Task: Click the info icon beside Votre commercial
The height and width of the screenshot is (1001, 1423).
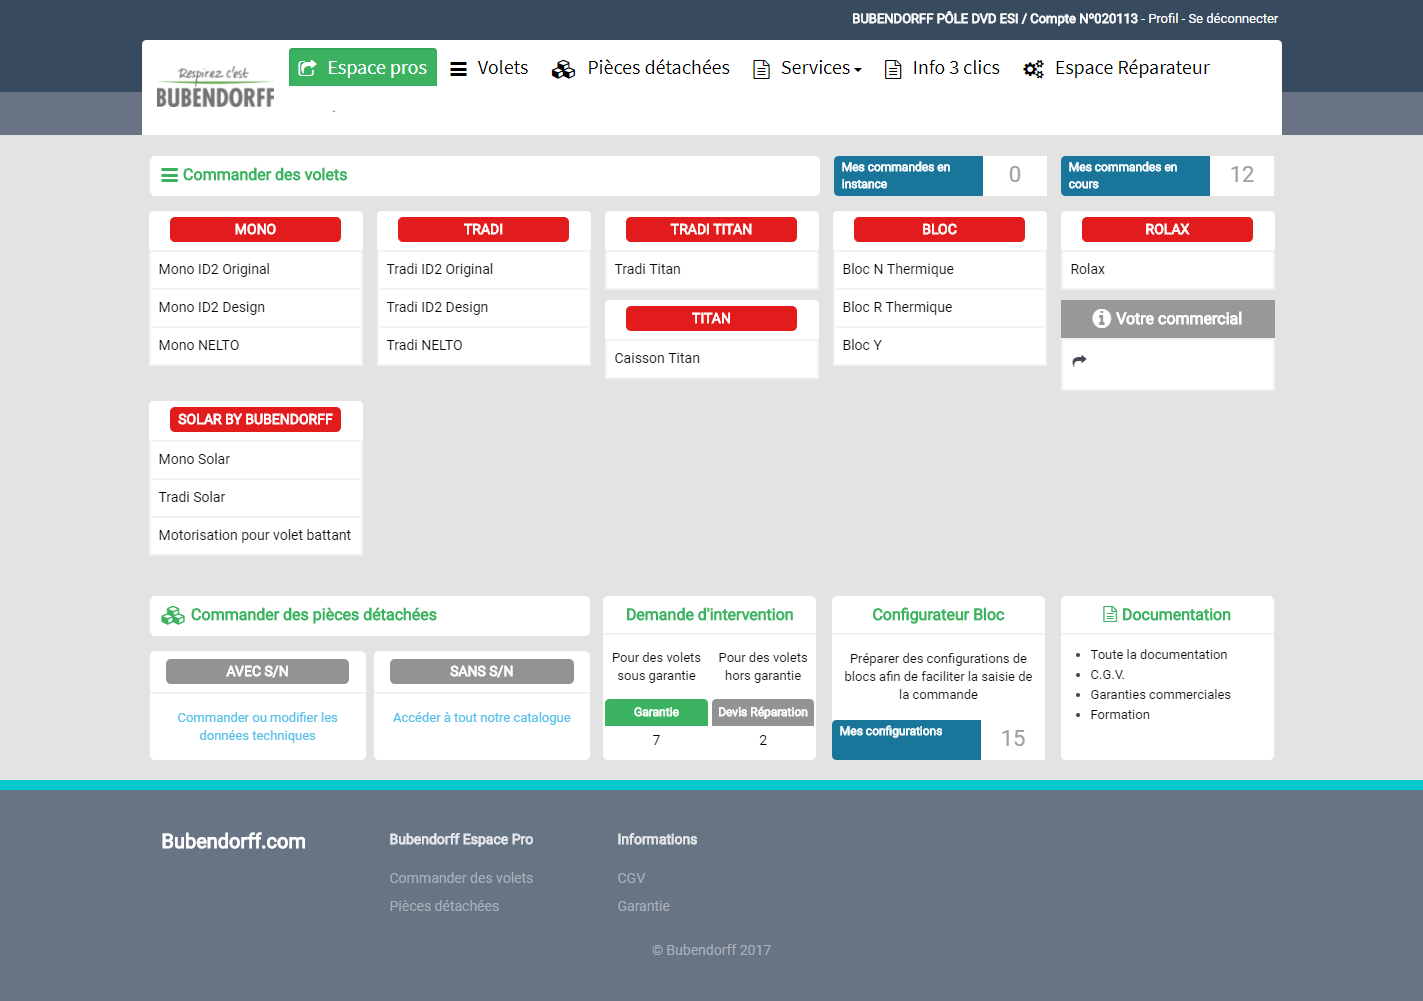Action: tap(1101, 319)
